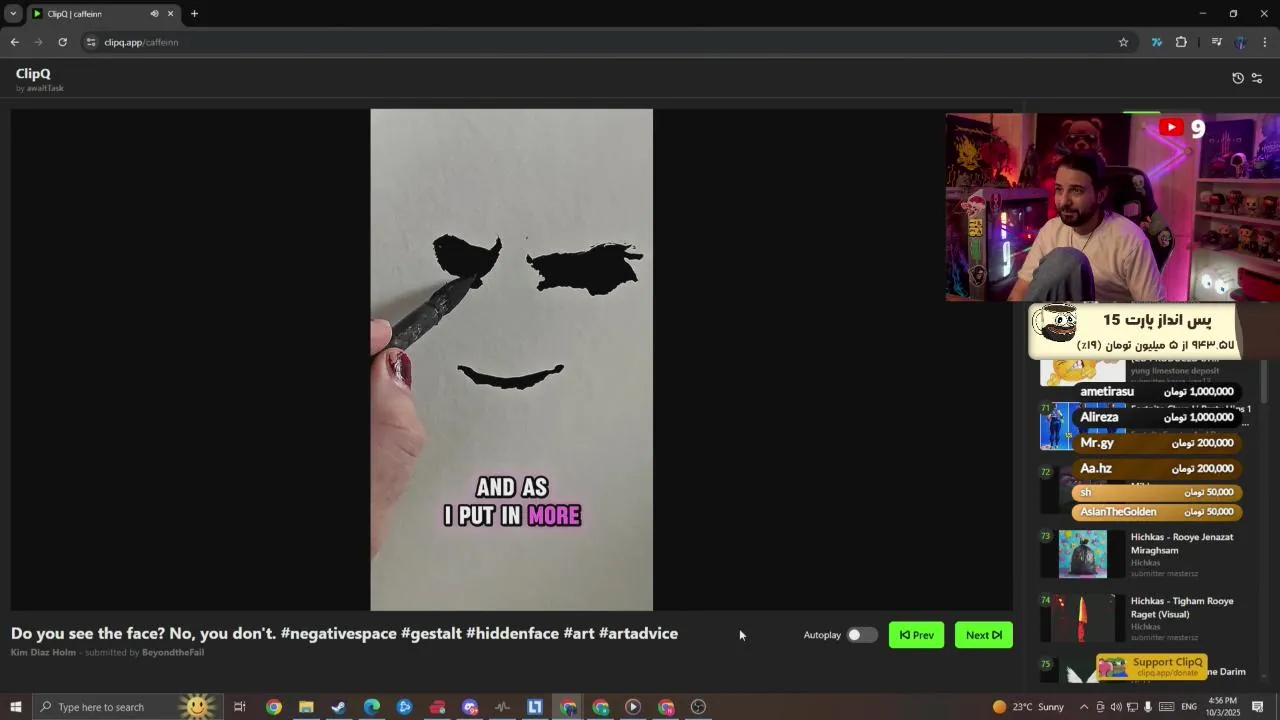Click submitter BeyondtheFail name
Image resolution: width=1280 pixels, height=720 pixels.
[173, 653]
